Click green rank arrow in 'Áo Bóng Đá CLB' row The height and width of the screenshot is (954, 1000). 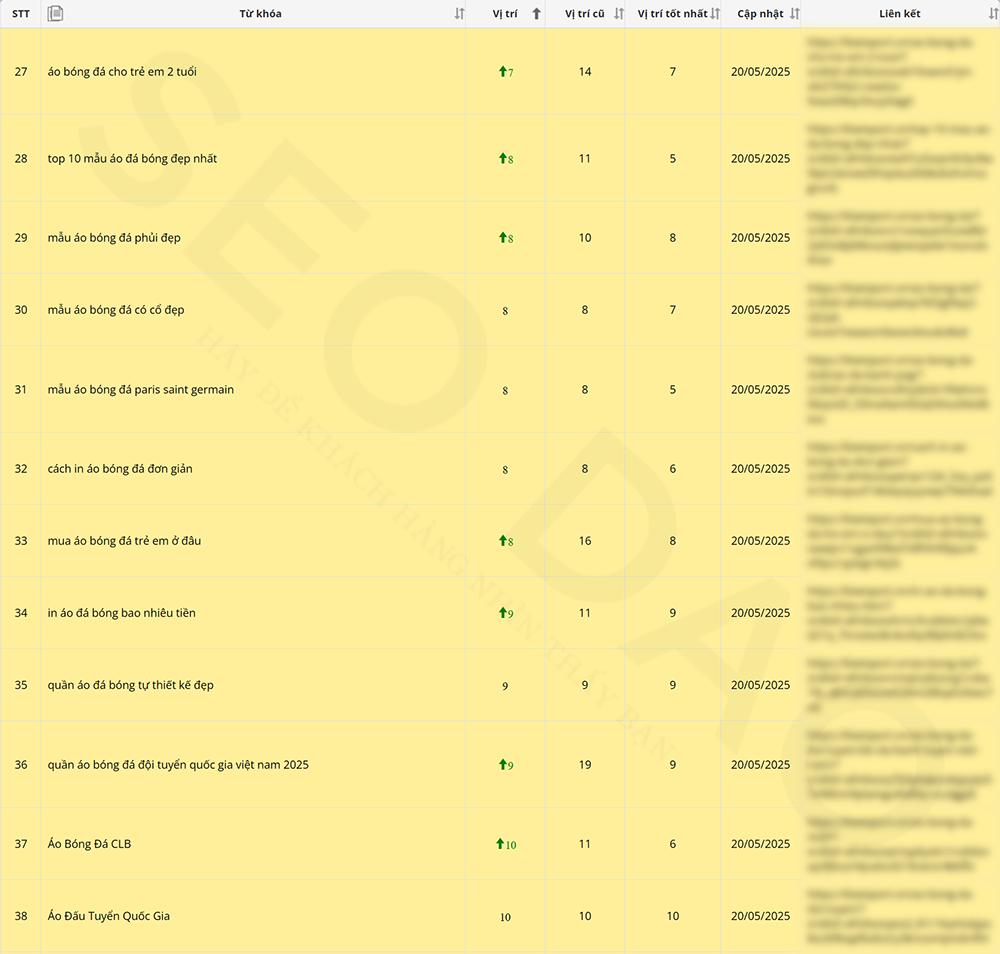[x=500, y=844]
